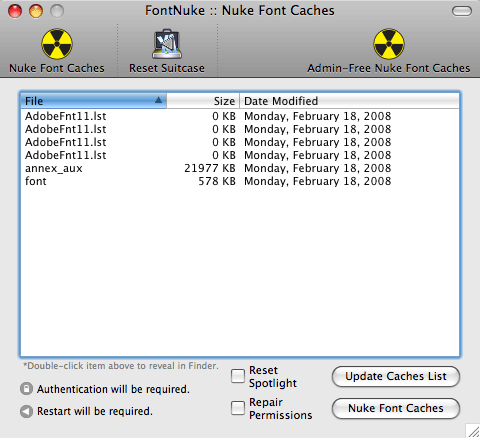The image size is (480, 438).
Task: Click the Nuke Font Caches toolbar radiation icon
Action: pyautogui.click(x=57, y=44)
